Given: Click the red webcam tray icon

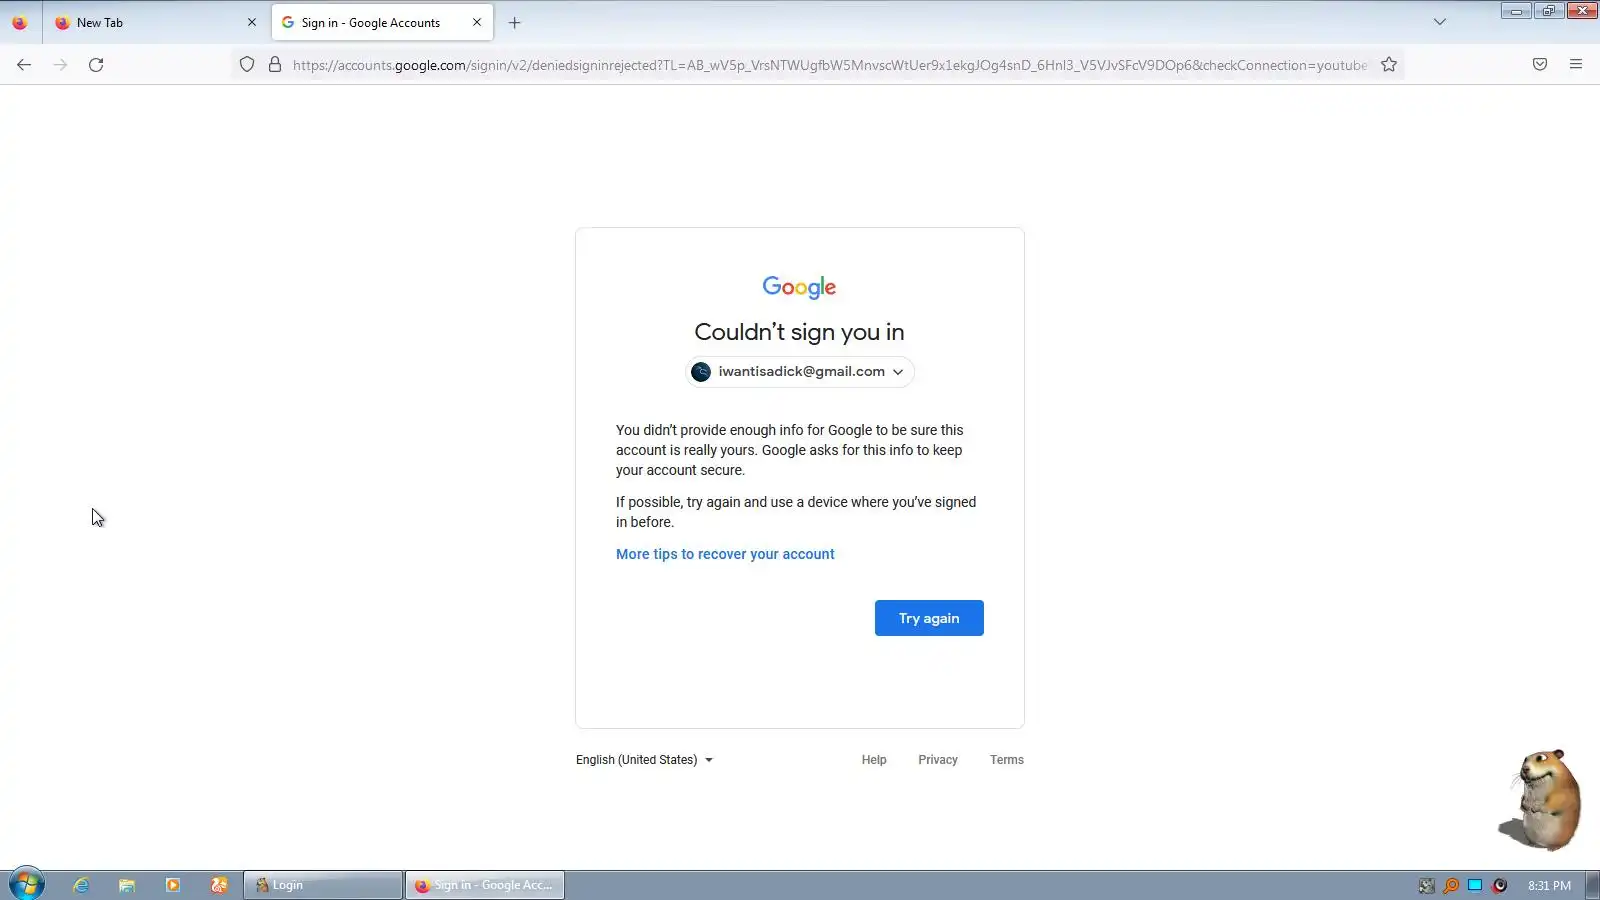Looking at the screenshot, I should pyautogui.click(x=1500, y=885).
